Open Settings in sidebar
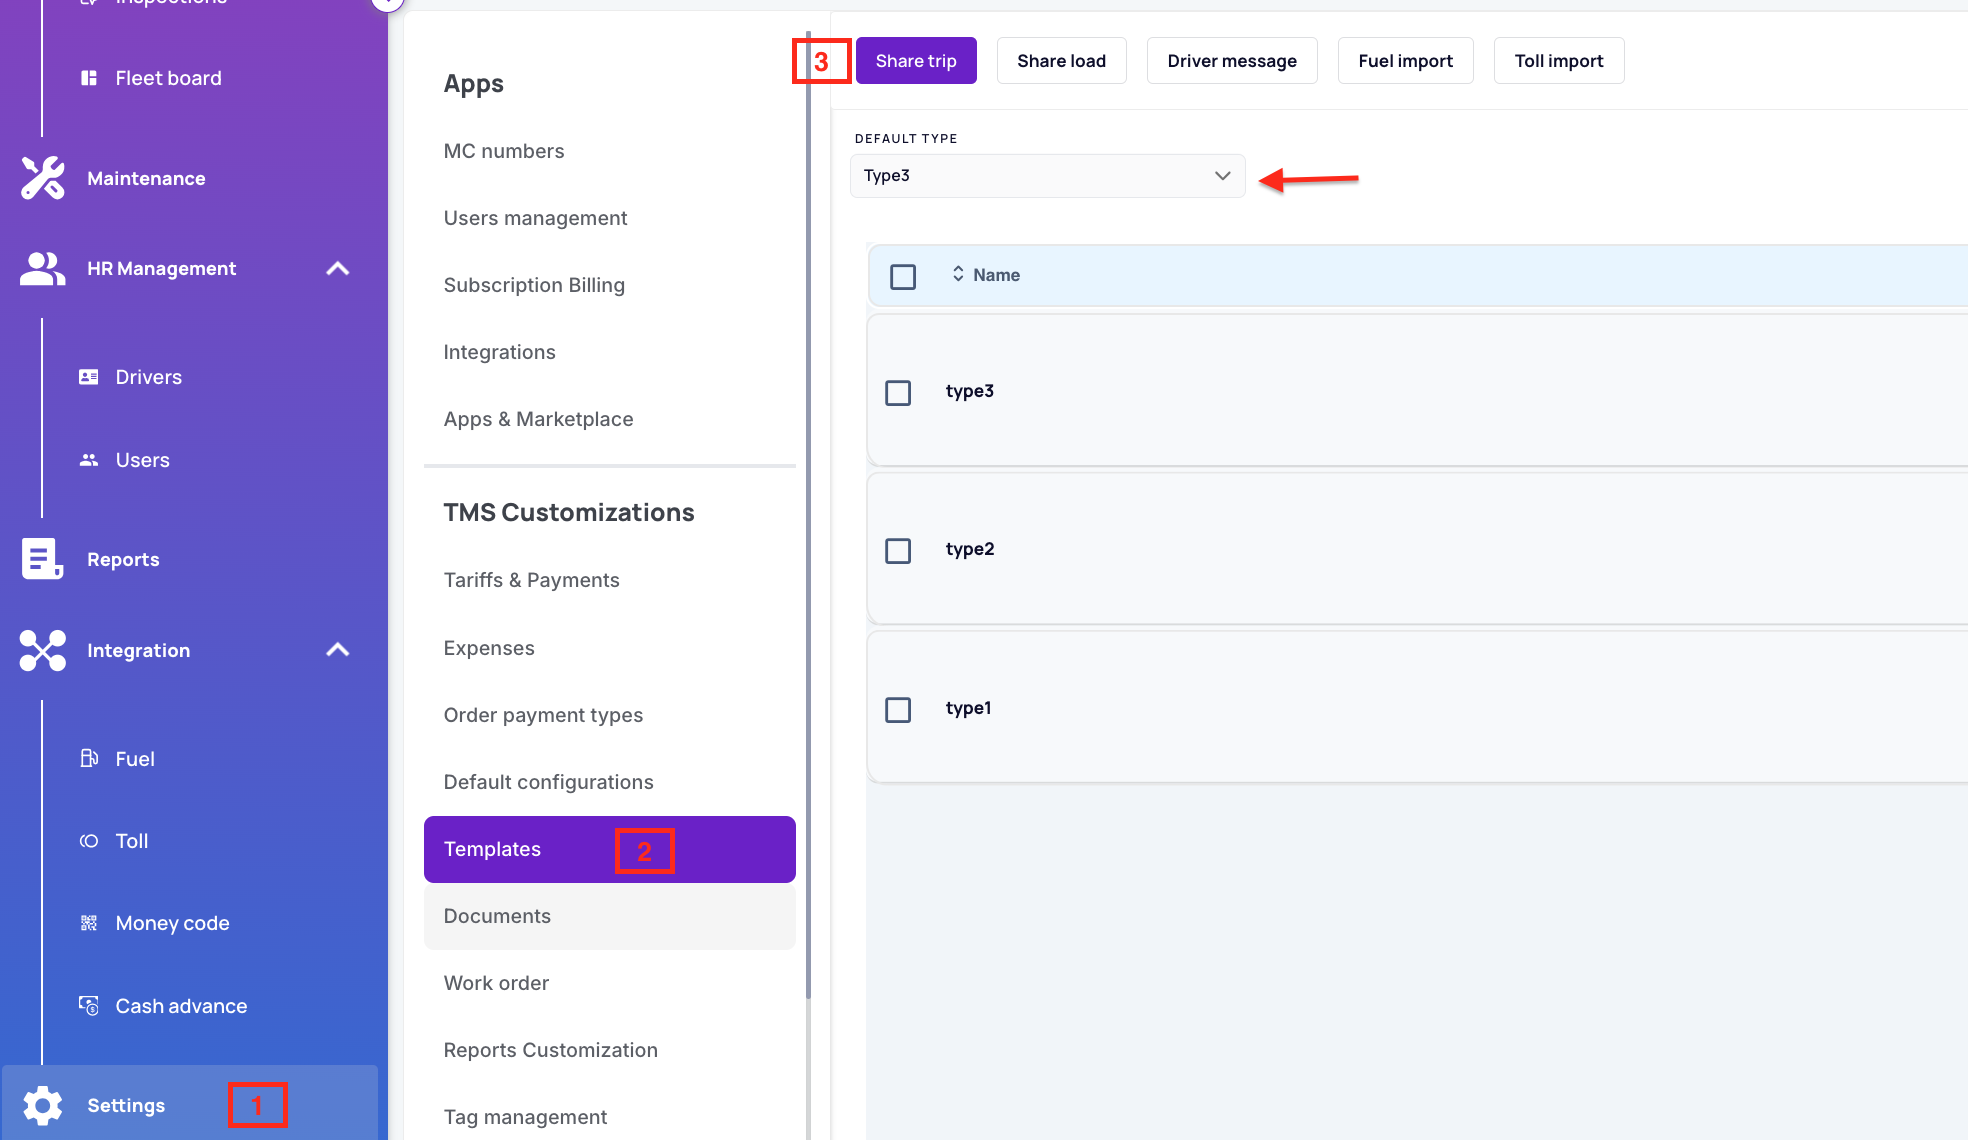 click(x=190, y=1105)
